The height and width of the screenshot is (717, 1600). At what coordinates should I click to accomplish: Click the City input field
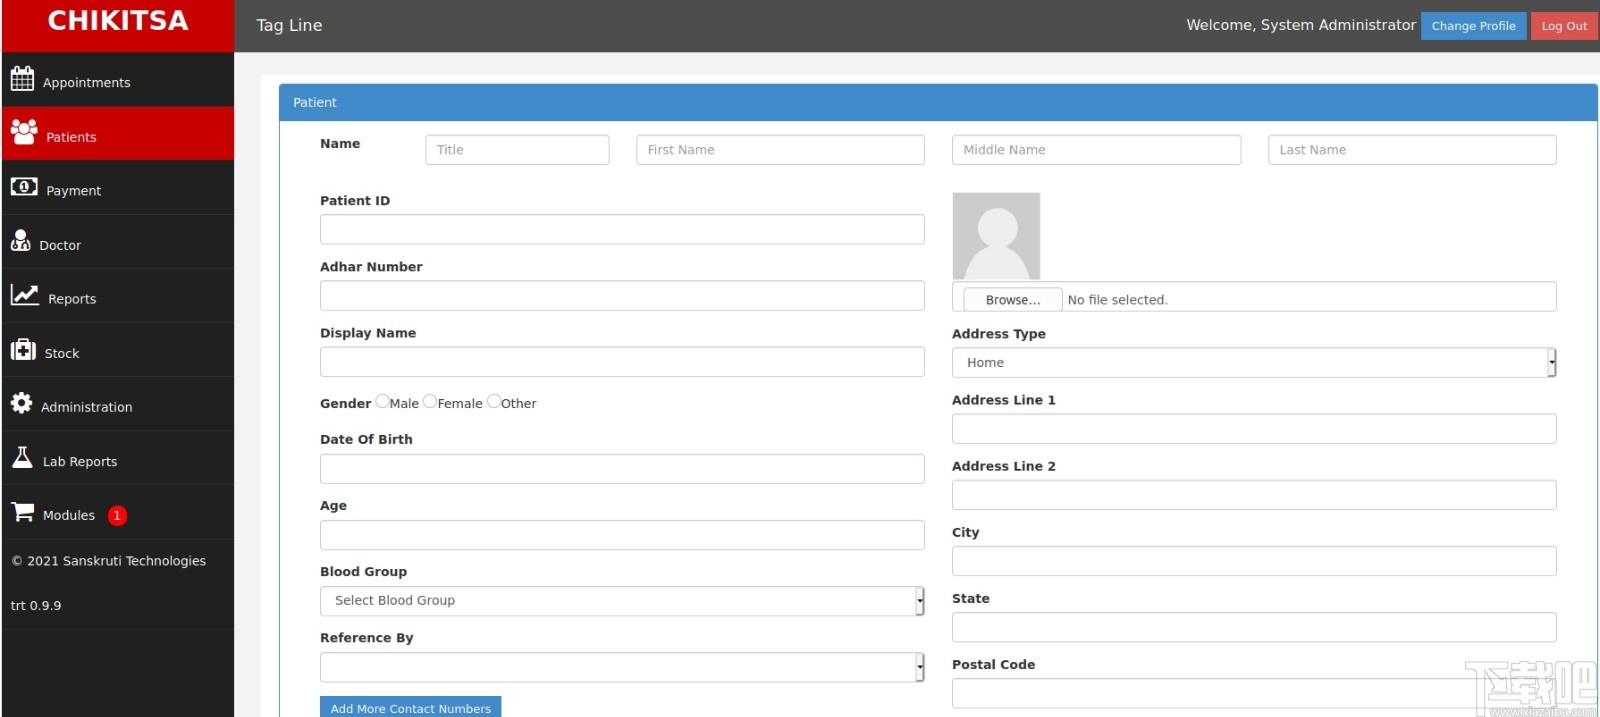pos(1254,561)
